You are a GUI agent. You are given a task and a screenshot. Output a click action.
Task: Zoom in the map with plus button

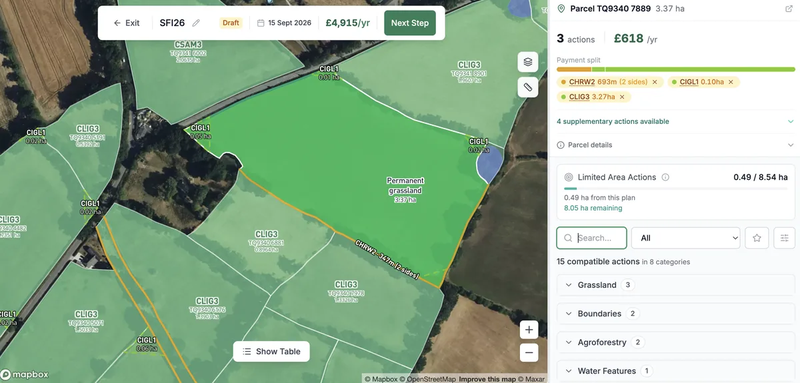[x=529, y=330]
